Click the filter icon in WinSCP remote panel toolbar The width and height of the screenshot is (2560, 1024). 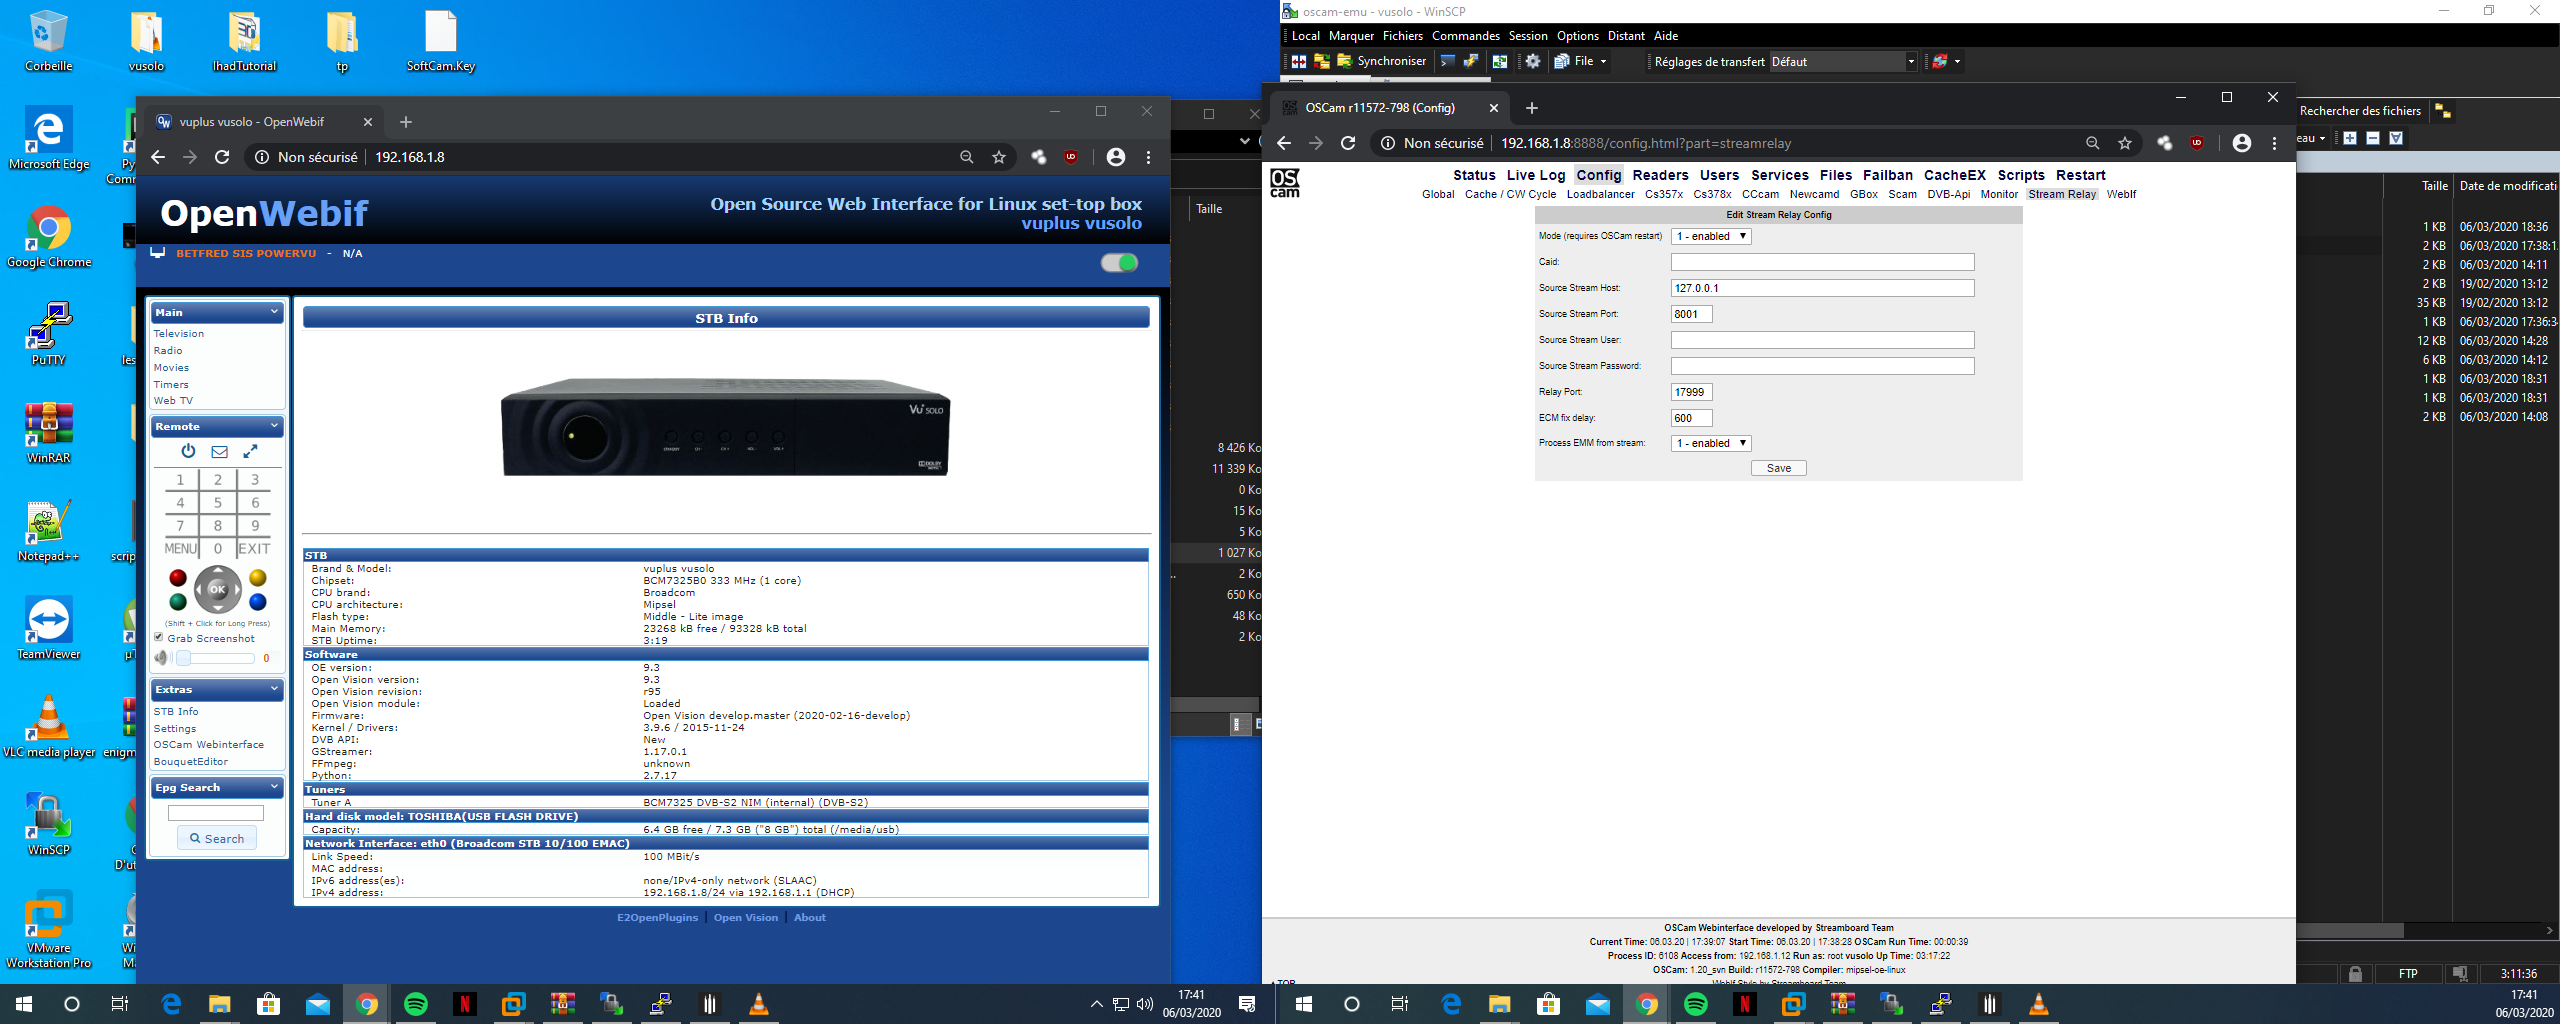[x=2396, y=138]
